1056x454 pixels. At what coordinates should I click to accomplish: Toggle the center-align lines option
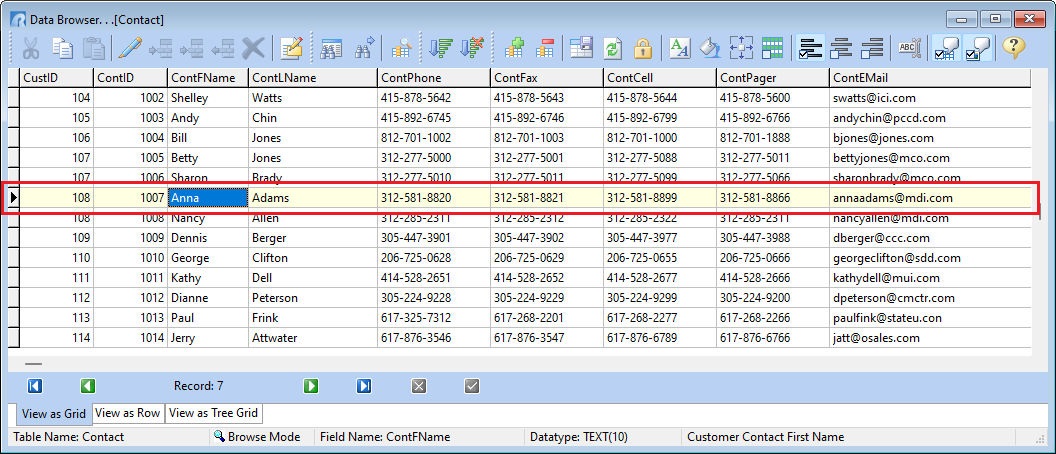tap(840, 48)
